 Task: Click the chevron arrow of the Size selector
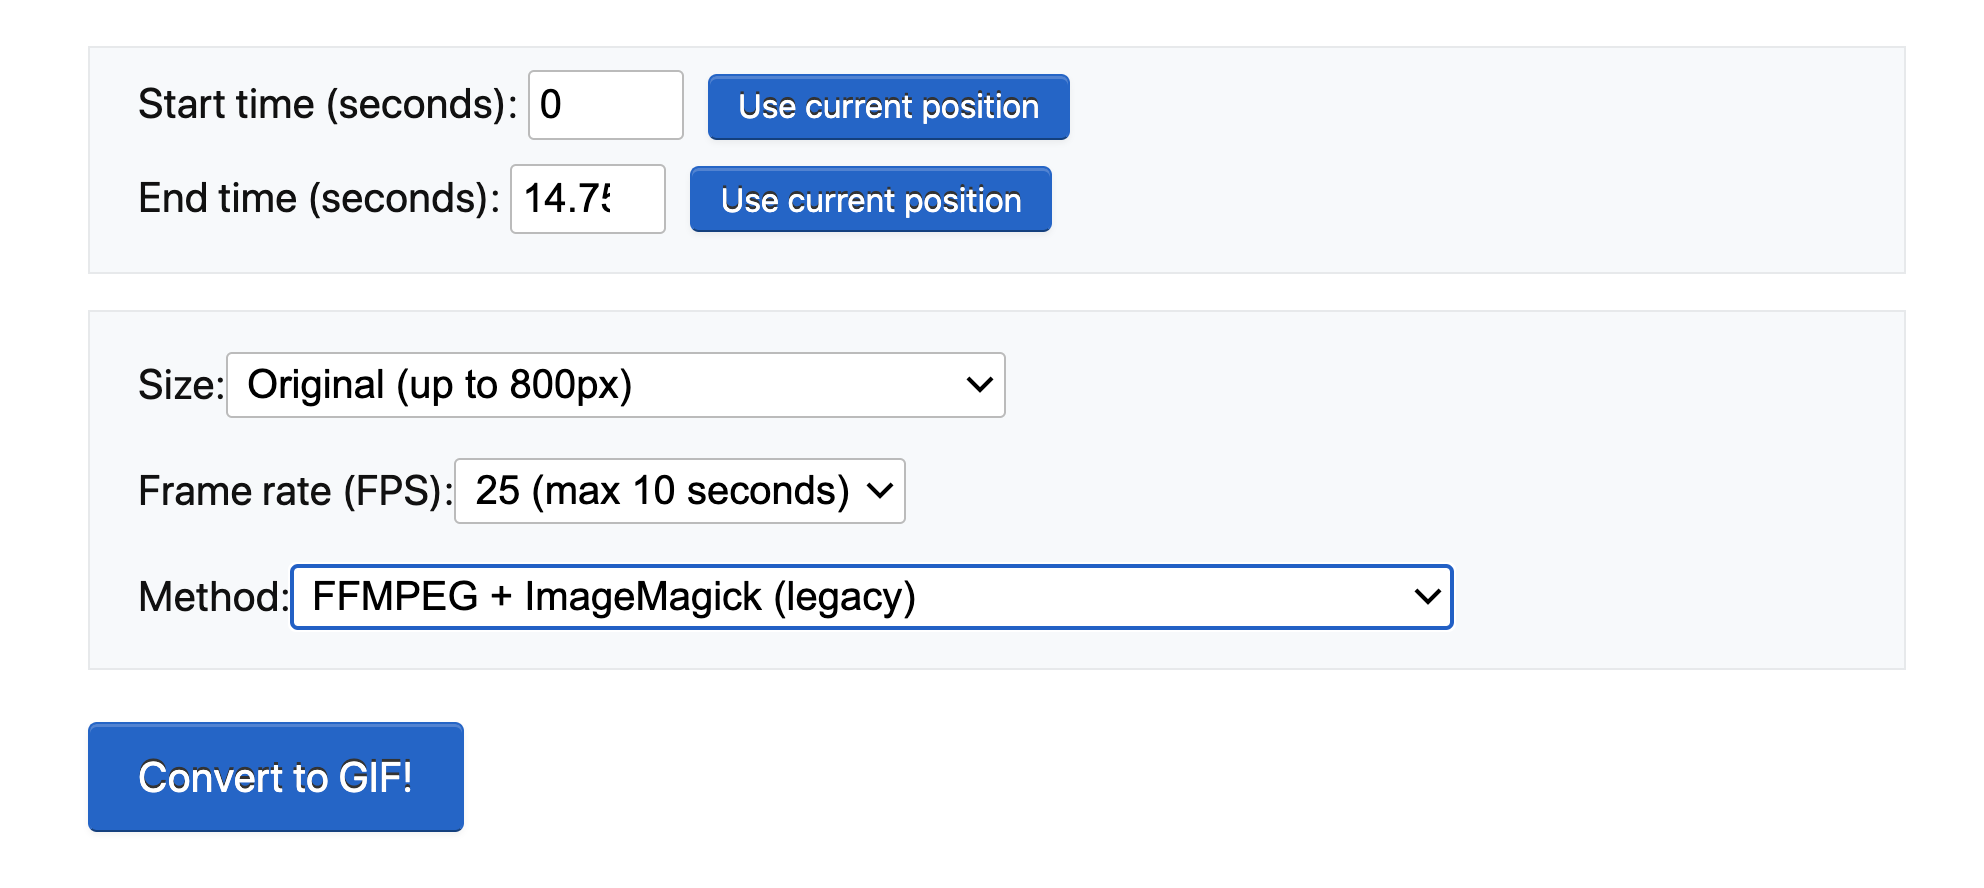980,385
